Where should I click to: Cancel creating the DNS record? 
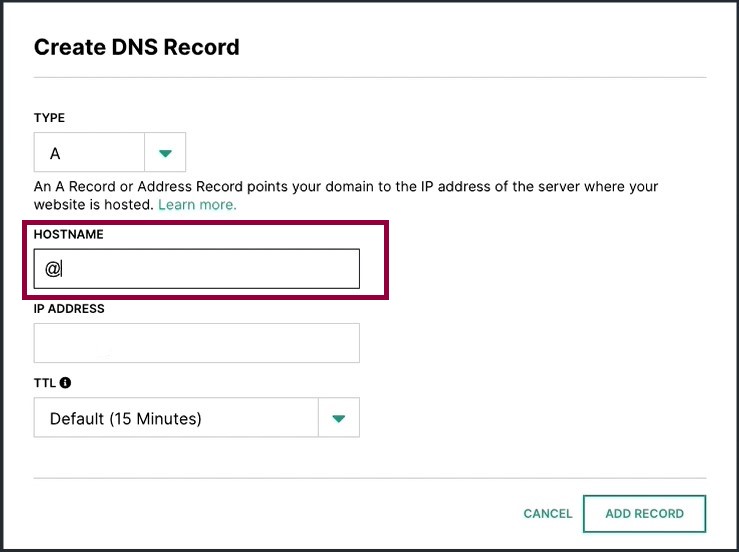548,513
